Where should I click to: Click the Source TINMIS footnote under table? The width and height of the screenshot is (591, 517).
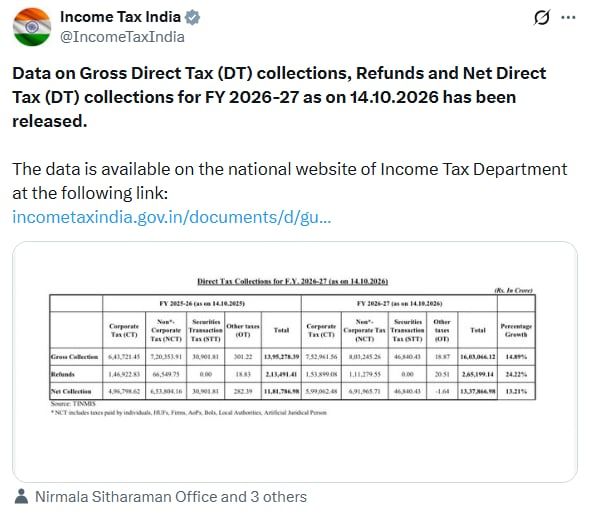[73, 404]
